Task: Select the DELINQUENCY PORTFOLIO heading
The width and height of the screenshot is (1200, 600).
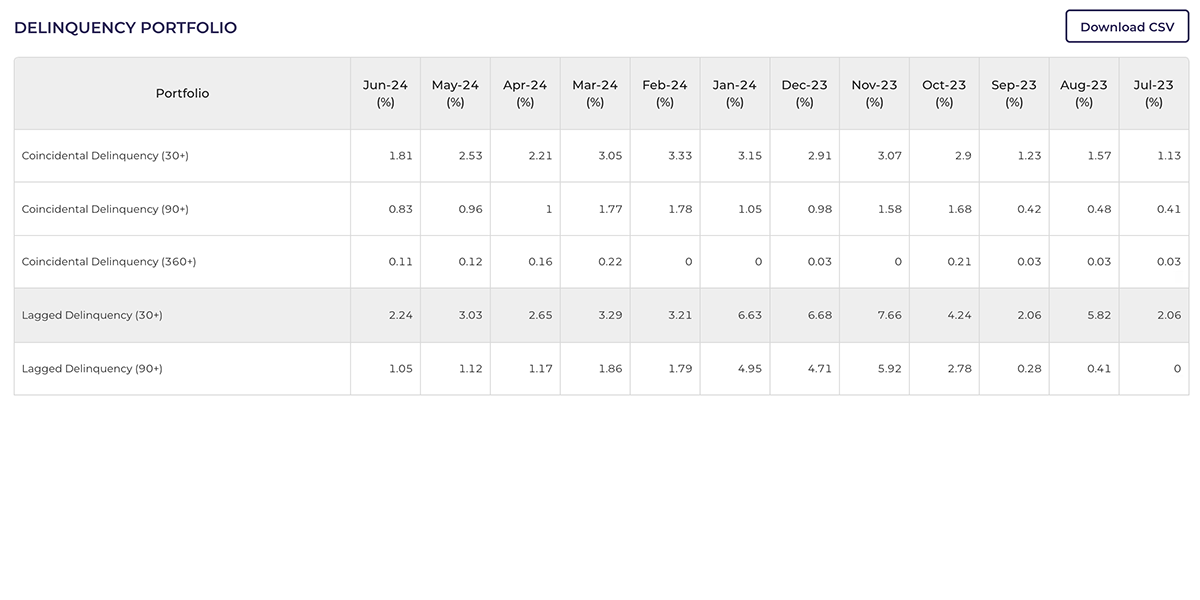Action: point(125,27)
